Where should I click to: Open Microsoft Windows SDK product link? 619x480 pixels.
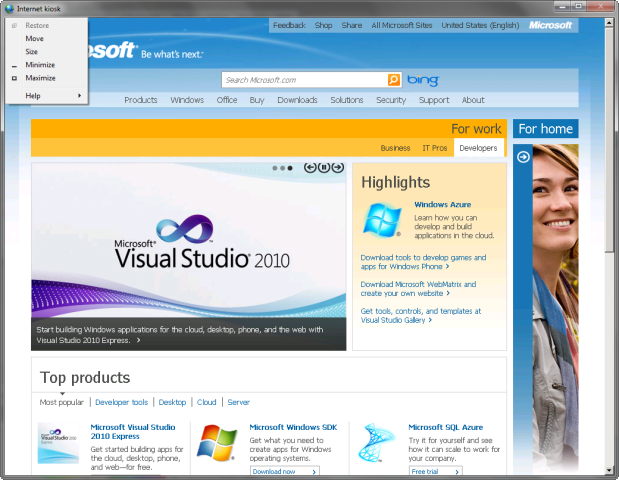pyautogui.click(x=293, y=427)
